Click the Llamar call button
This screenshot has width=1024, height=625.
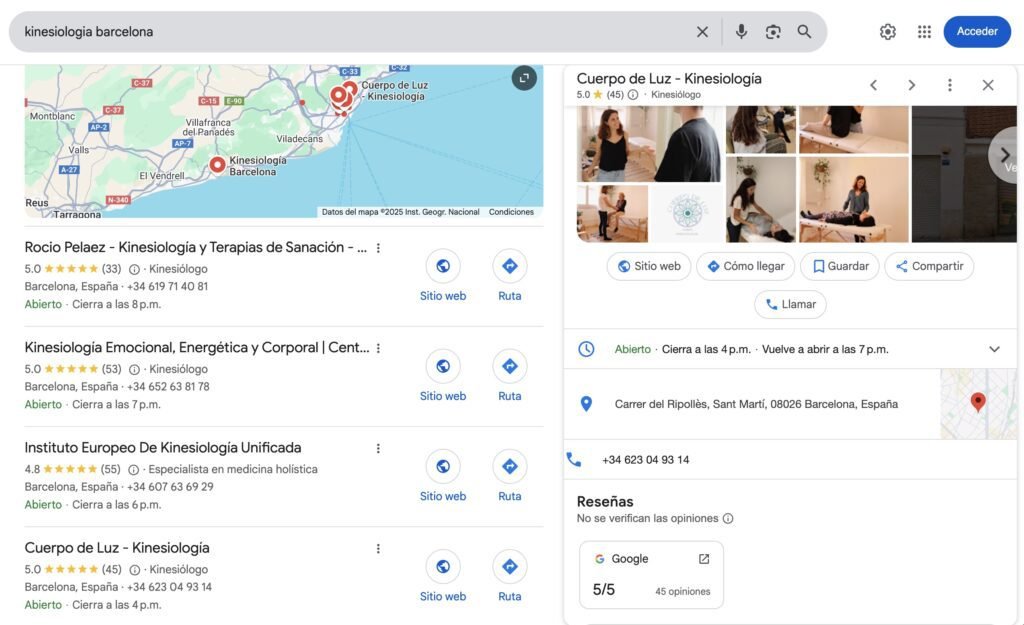tap(790, 305)
